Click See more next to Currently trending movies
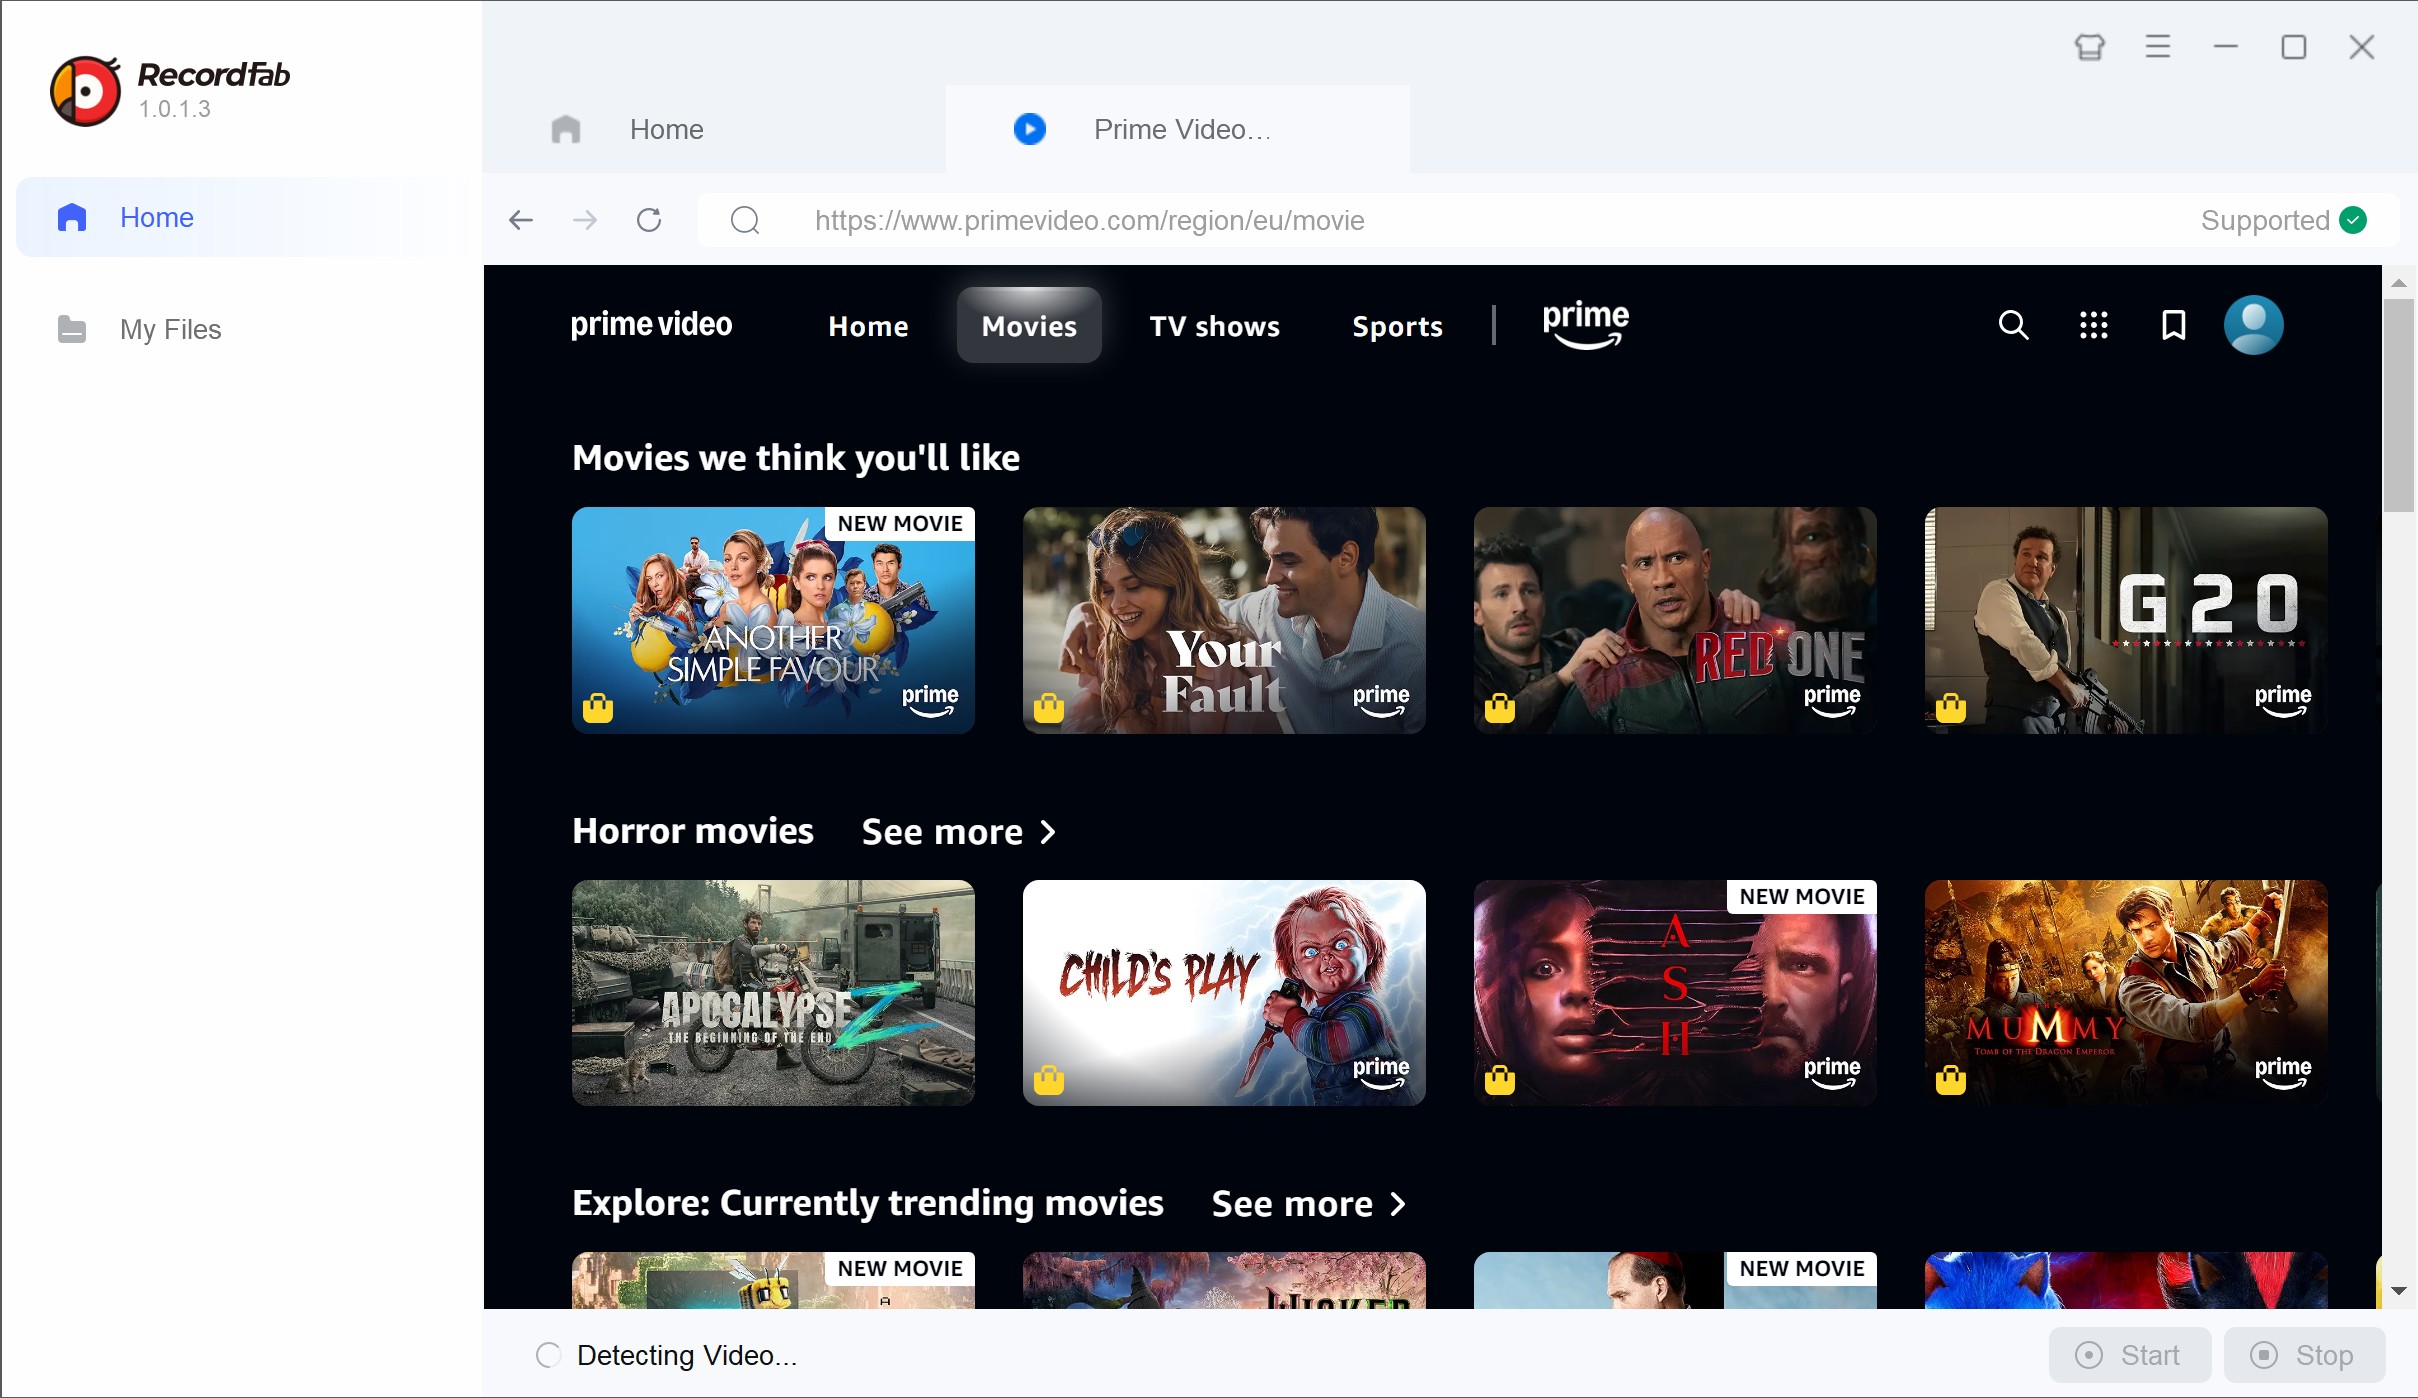The image size is (2418, 1398). (x=1309, y=1204)
